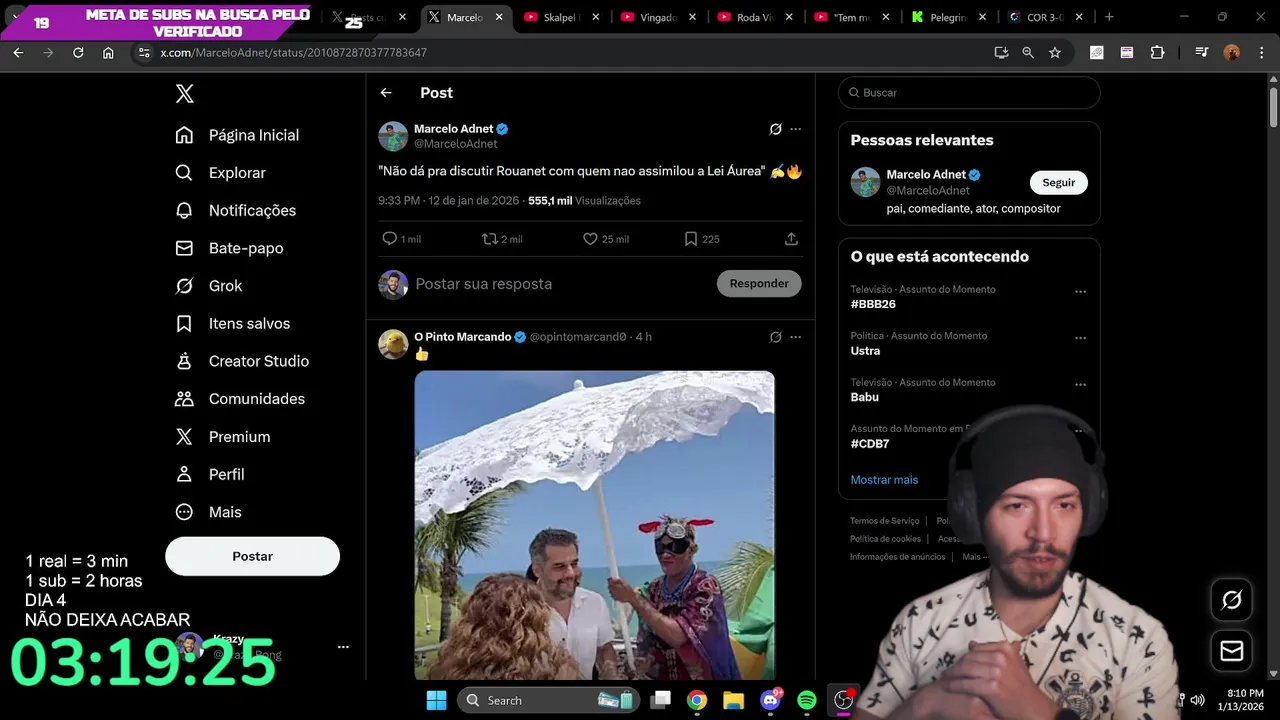Open the #CDB7 trending topic

[x=870, y=444]
